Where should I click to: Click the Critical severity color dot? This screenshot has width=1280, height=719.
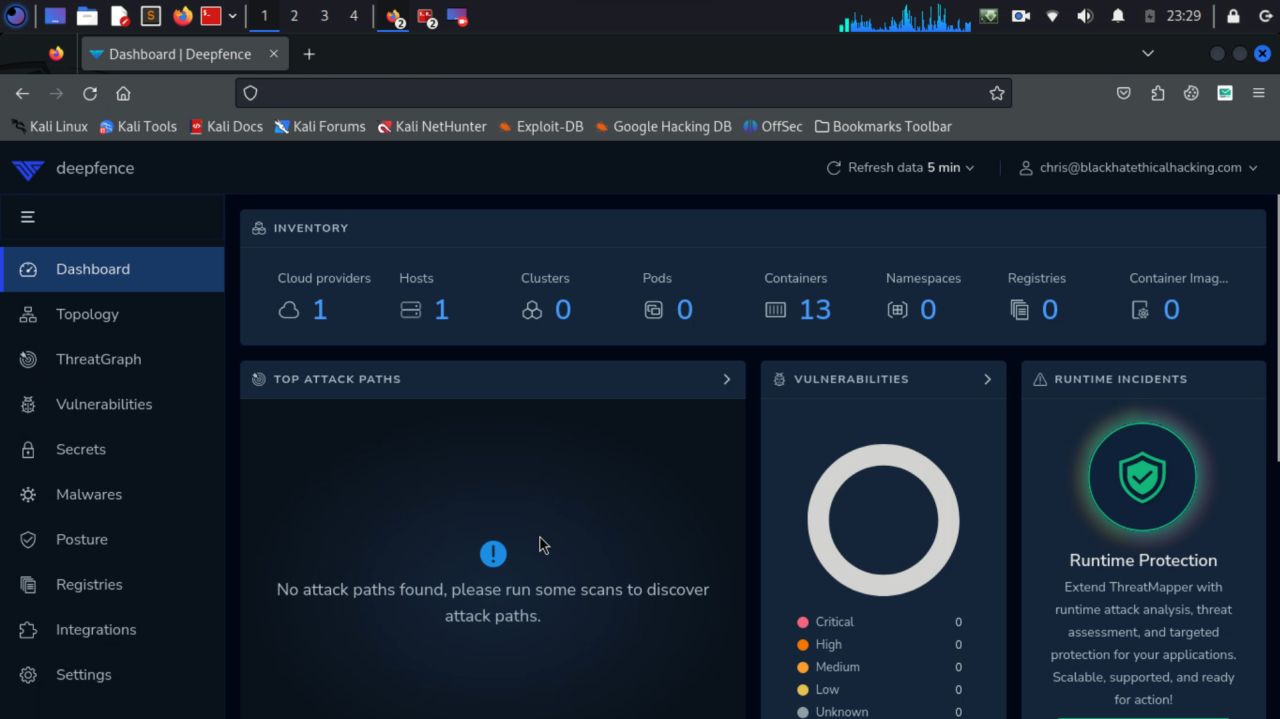[803, 621]
